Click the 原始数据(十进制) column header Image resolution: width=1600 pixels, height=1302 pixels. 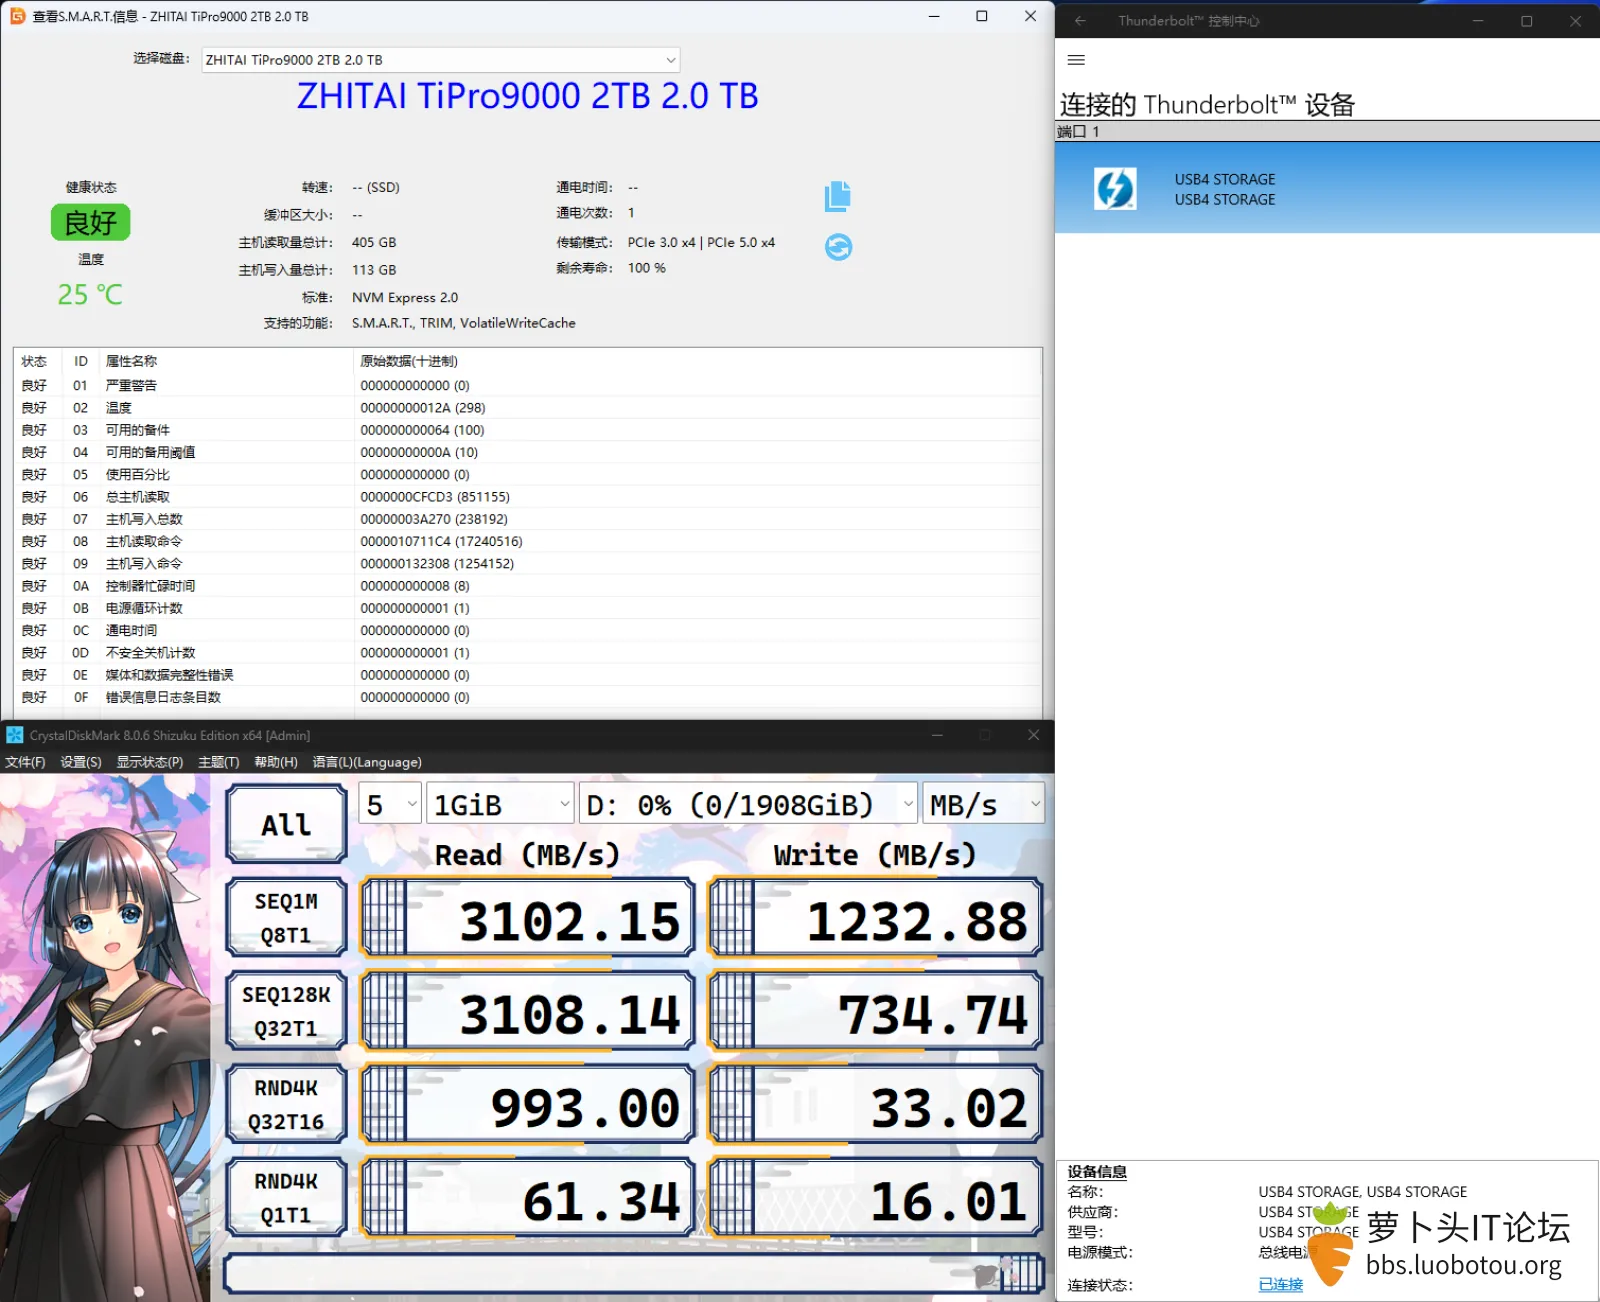click(409, 361)
